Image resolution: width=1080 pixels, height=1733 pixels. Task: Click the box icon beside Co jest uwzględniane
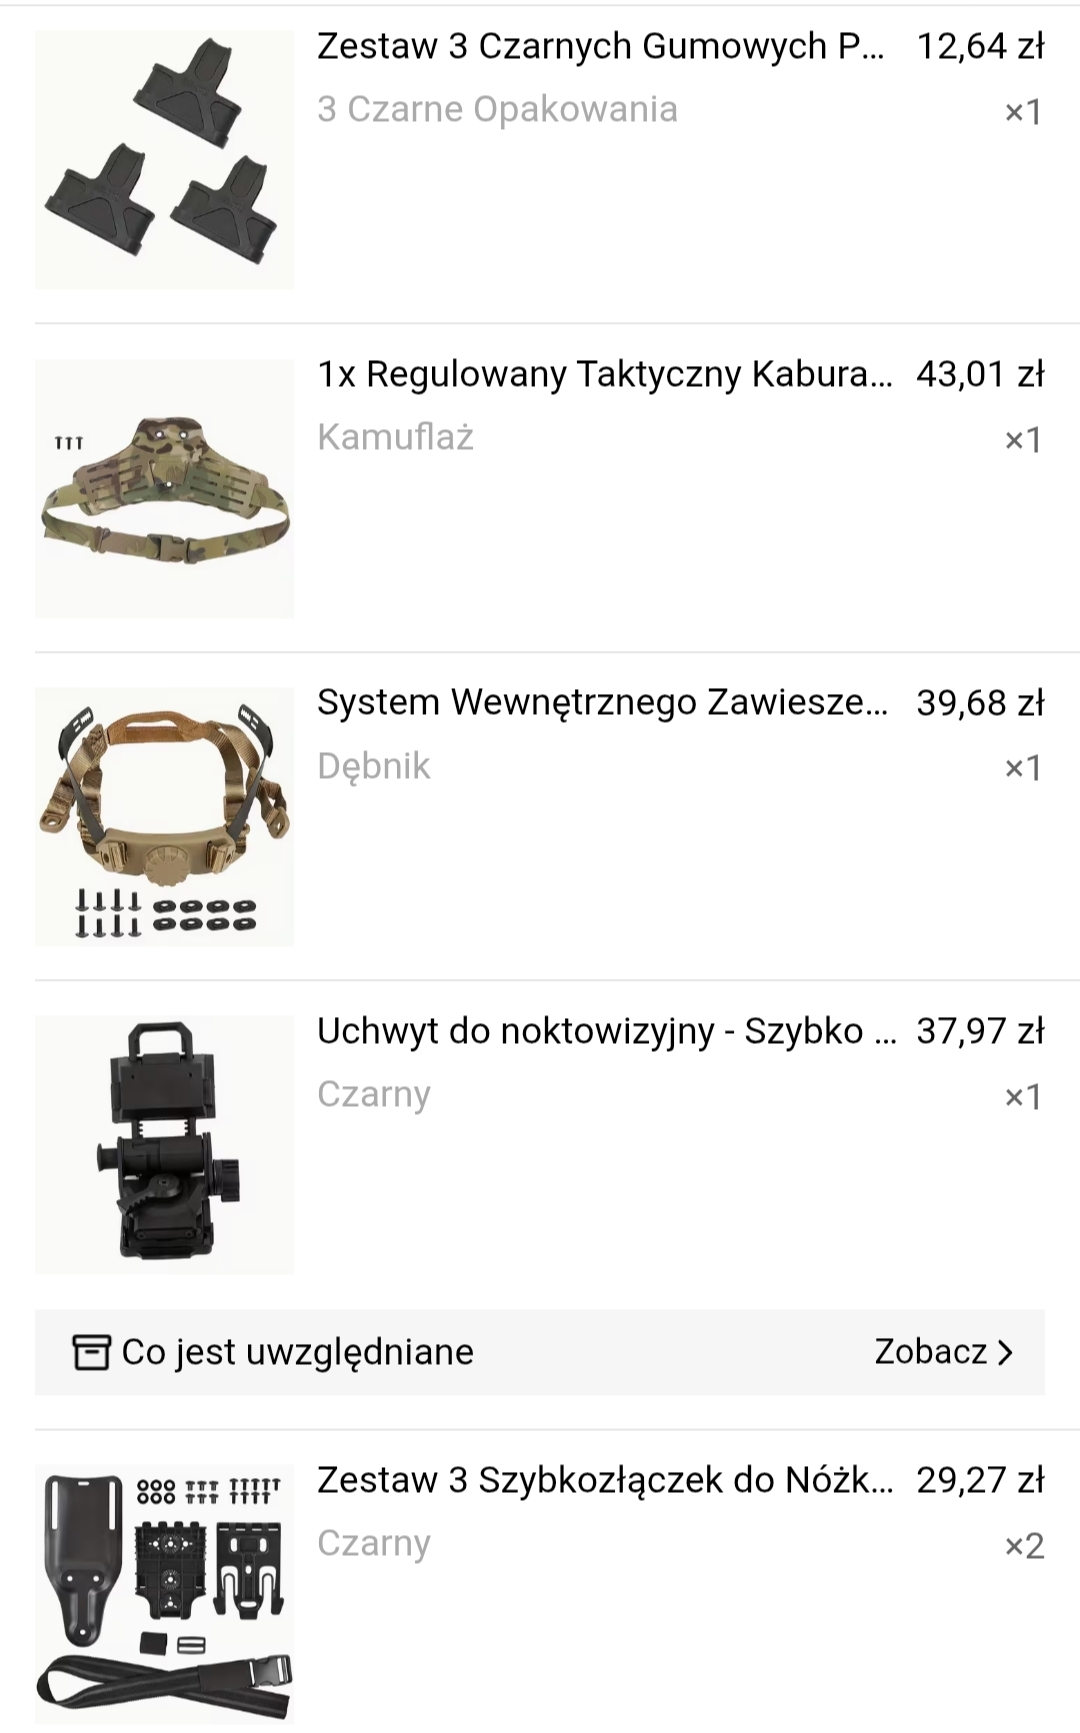click(x=91, y=1352)
